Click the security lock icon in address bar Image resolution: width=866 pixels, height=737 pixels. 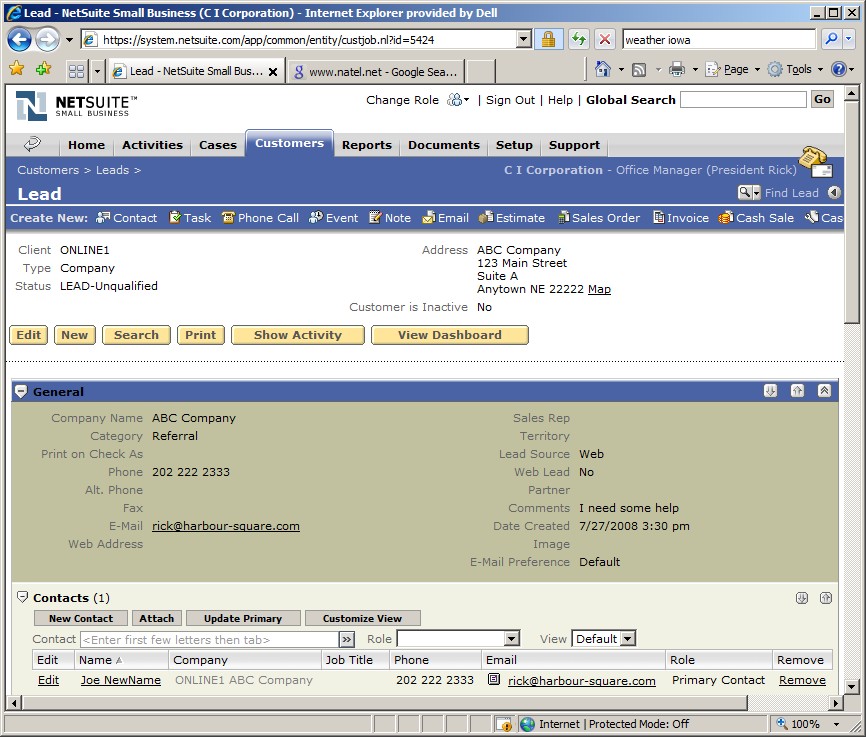(548, 39)
